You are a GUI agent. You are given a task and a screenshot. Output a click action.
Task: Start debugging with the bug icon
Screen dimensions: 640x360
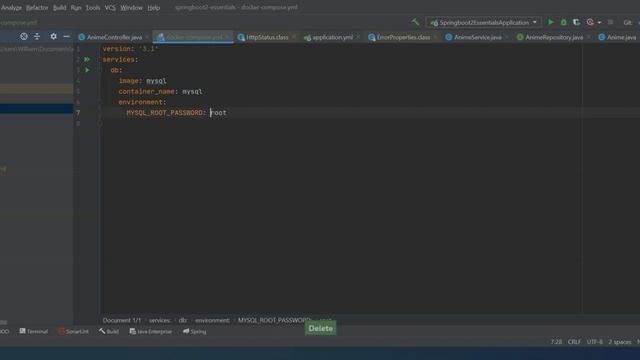pos(564,22)
